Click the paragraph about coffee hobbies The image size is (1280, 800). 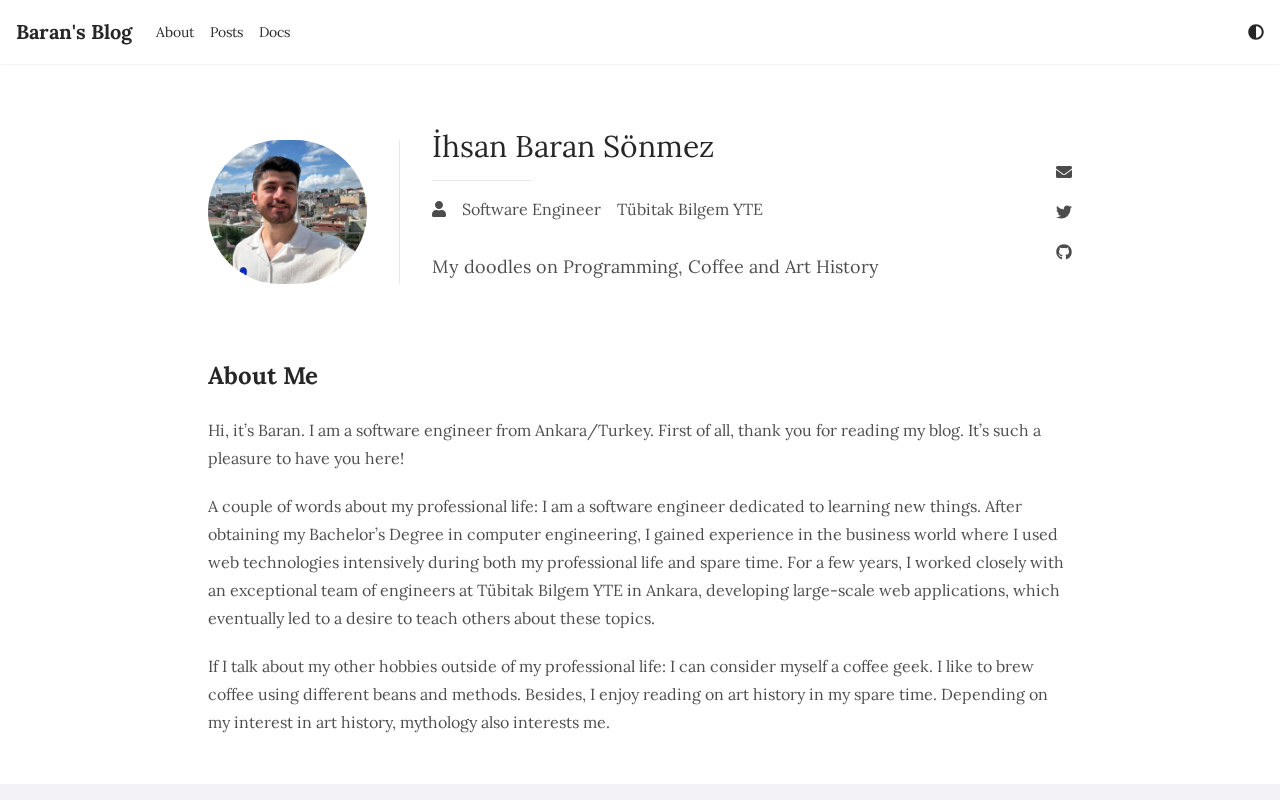[628, 694]
